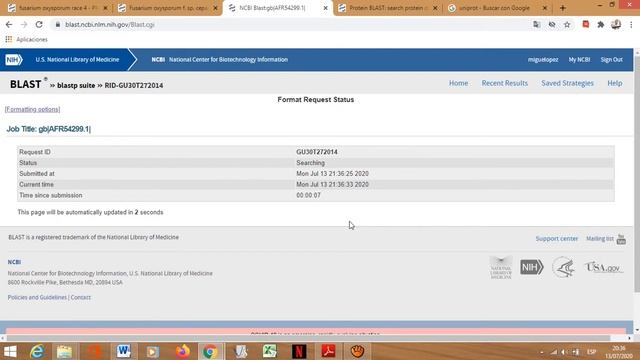
Task: Open Firefox from taskbar
Action: (182, 351)
